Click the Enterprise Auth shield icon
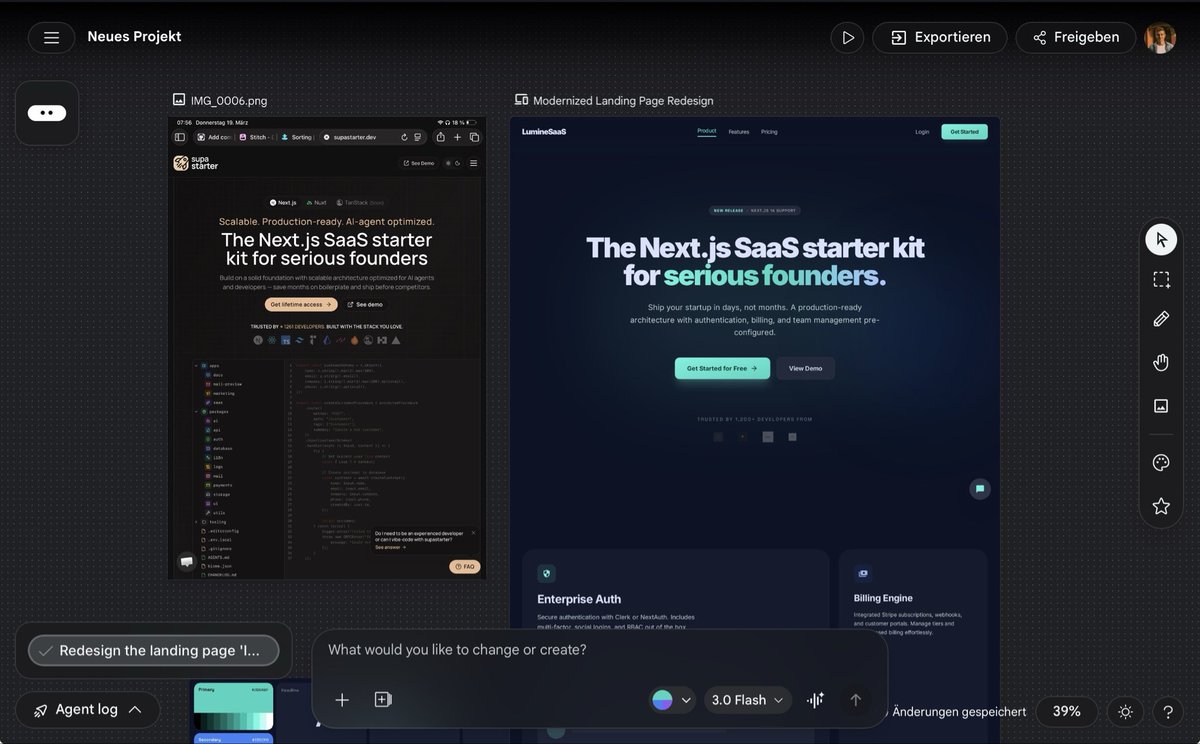This screenshot has width=1200, height=744. 546,574
